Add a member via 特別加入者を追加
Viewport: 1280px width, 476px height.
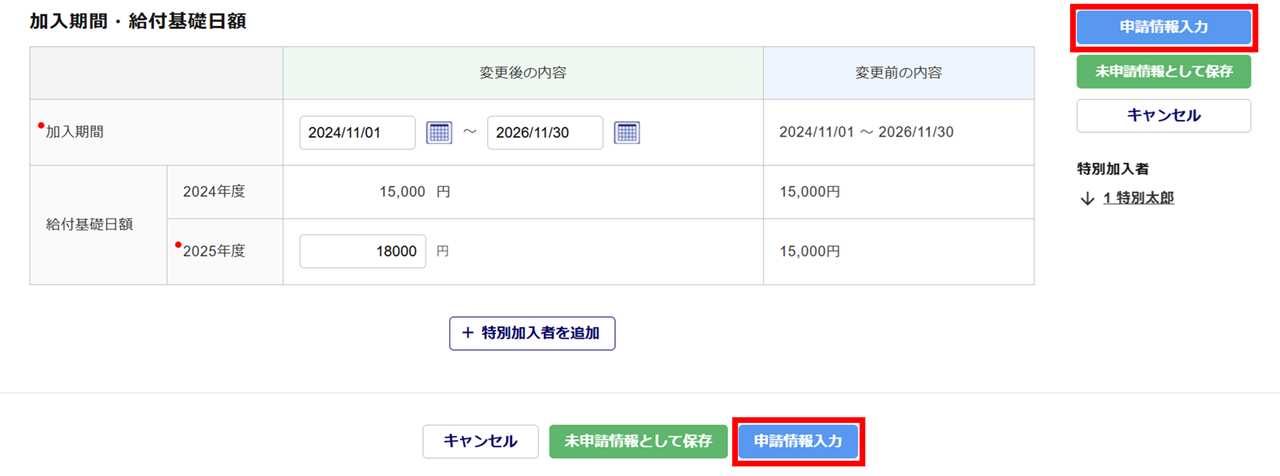point(532,333)
